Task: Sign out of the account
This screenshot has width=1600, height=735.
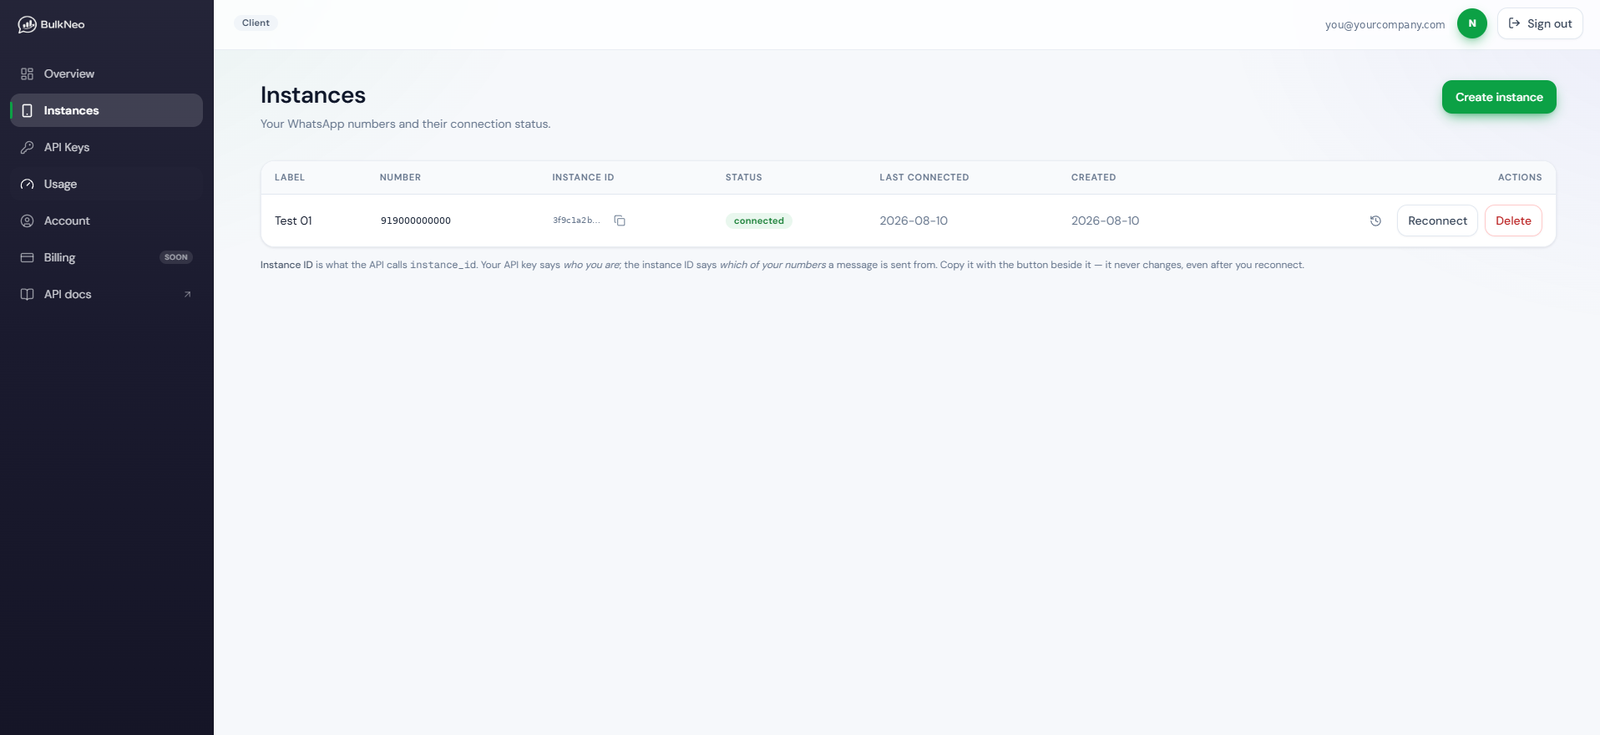Action: 1540,24
